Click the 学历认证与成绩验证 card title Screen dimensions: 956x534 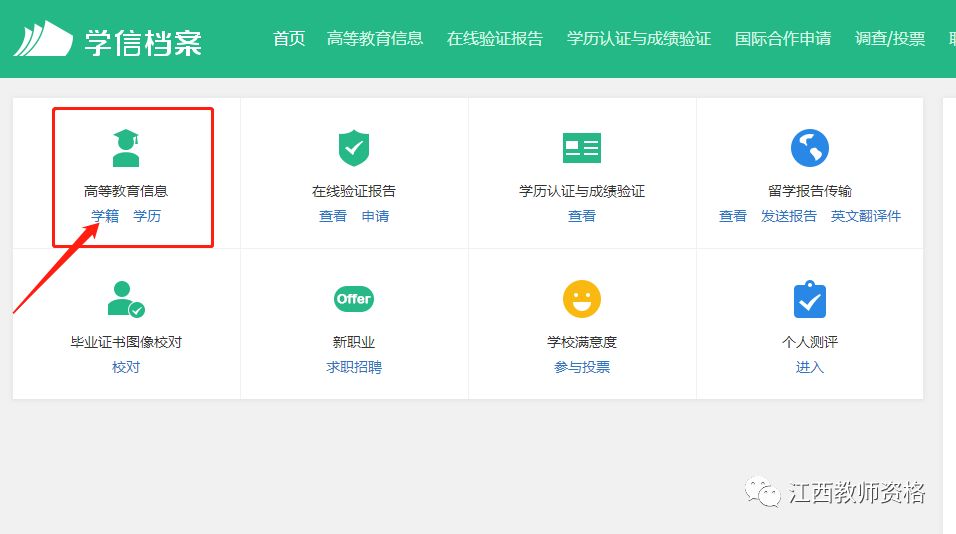582,191
